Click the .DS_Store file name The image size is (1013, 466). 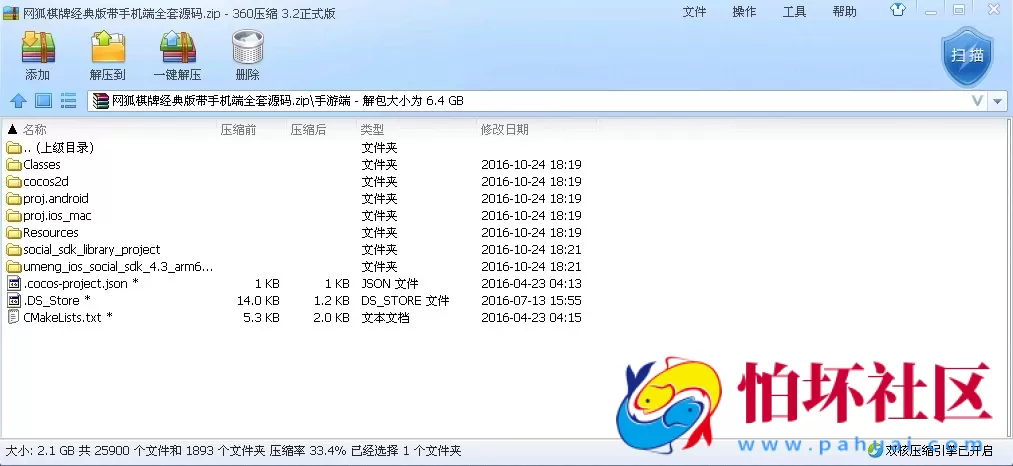pyautogui.click(x=57, y=300)
